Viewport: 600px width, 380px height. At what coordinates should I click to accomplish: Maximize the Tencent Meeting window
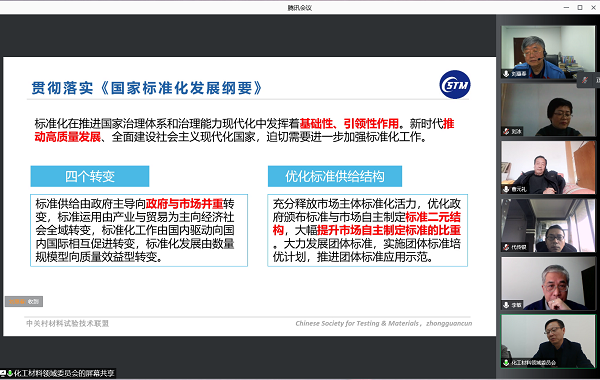580,7
